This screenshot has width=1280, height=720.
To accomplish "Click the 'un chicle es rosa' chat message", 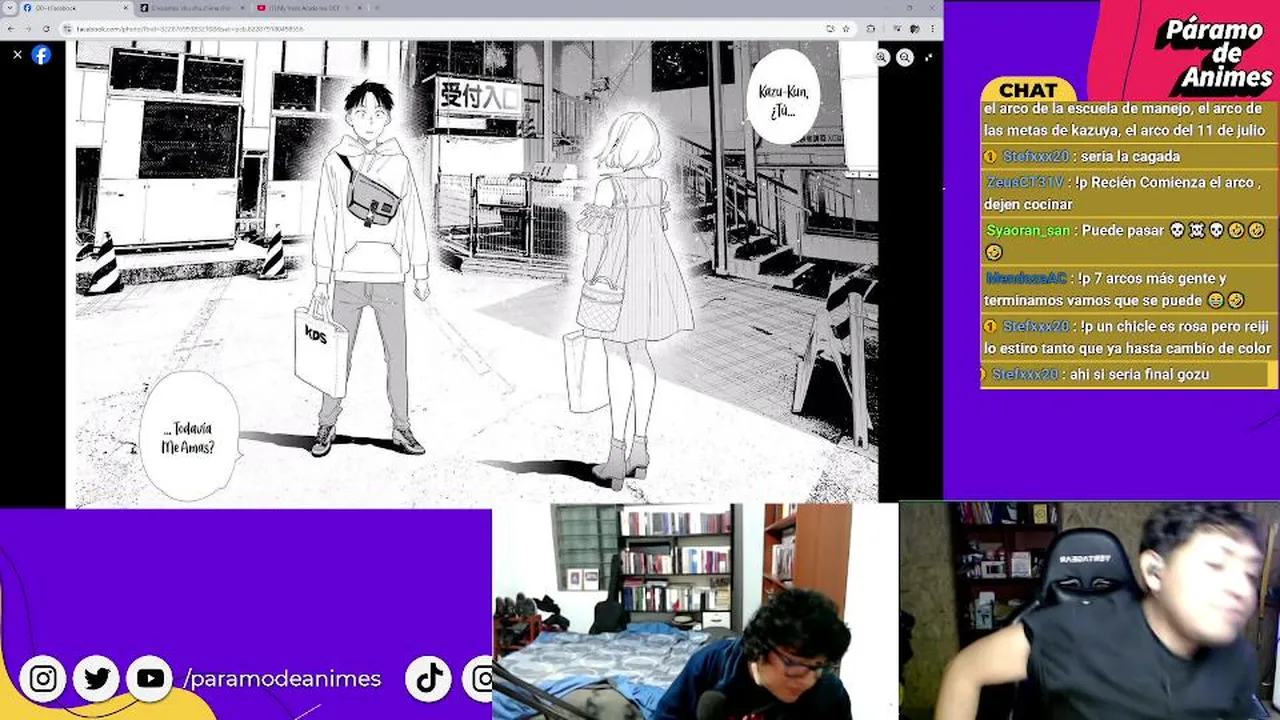I will pos(1130,337).
